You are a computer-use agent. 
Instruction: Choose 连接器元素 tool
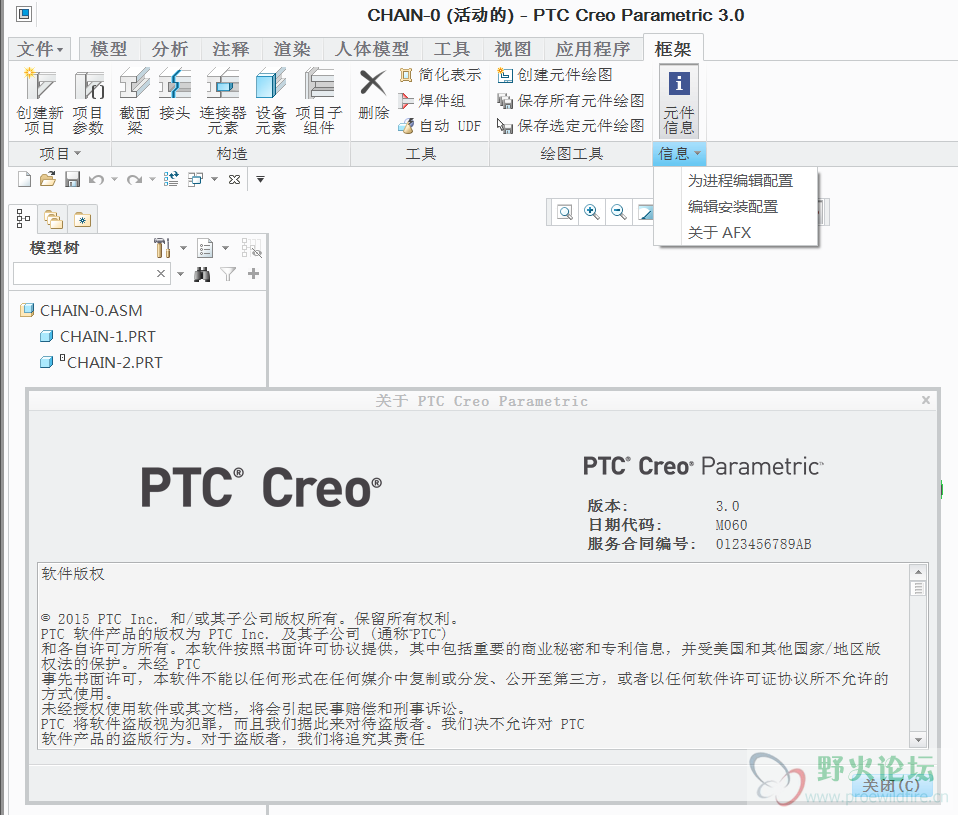[x=222, y=101]
